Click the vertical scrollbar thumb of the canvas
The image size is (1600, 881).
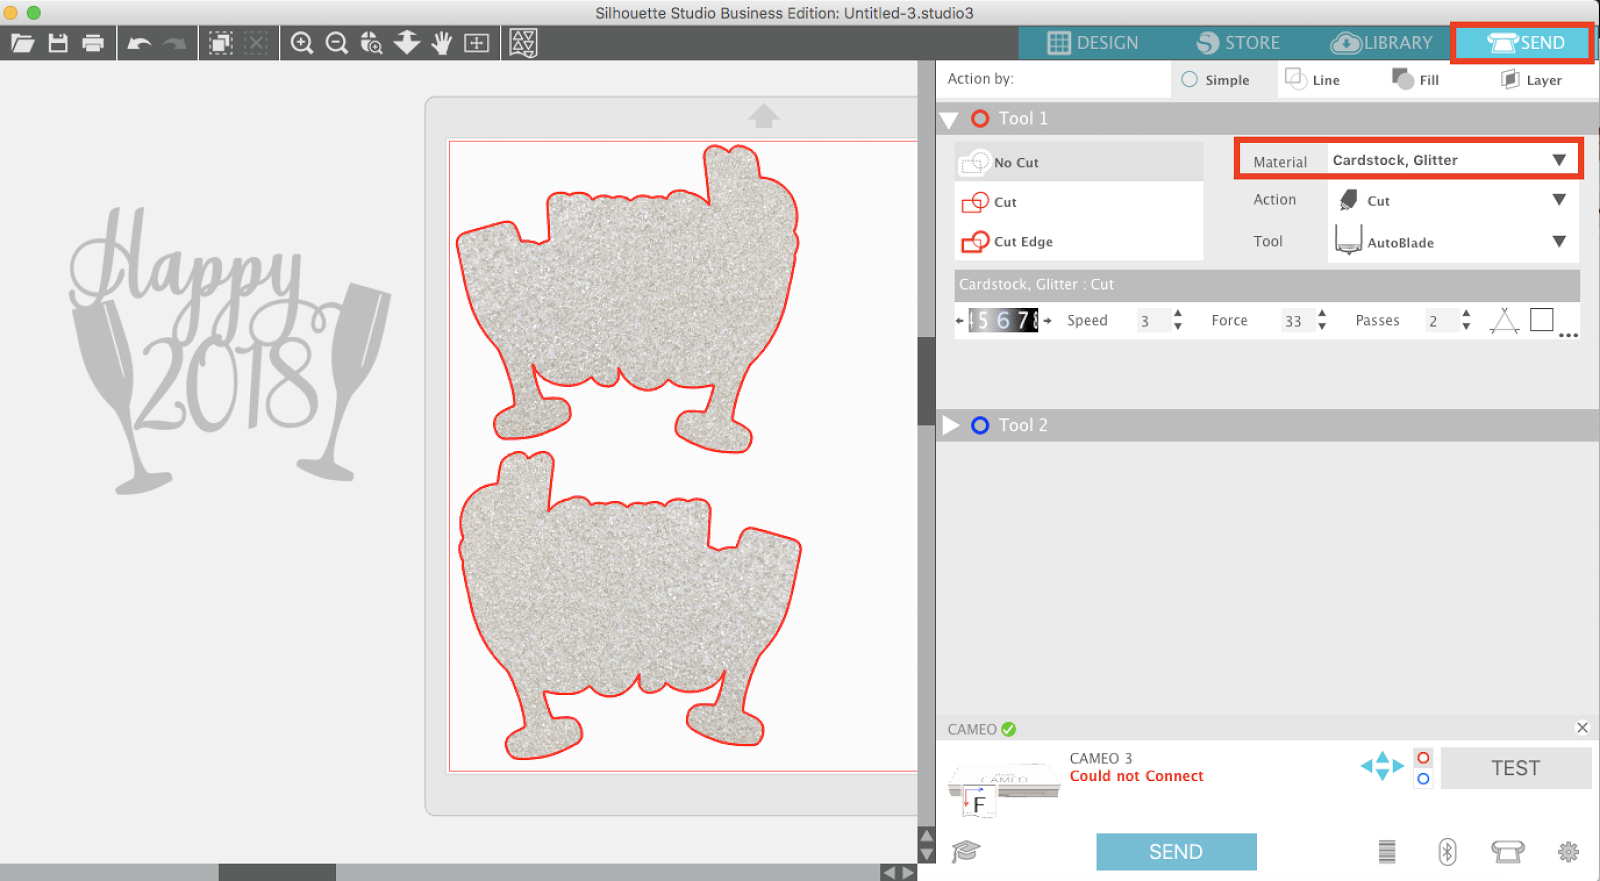926,381
